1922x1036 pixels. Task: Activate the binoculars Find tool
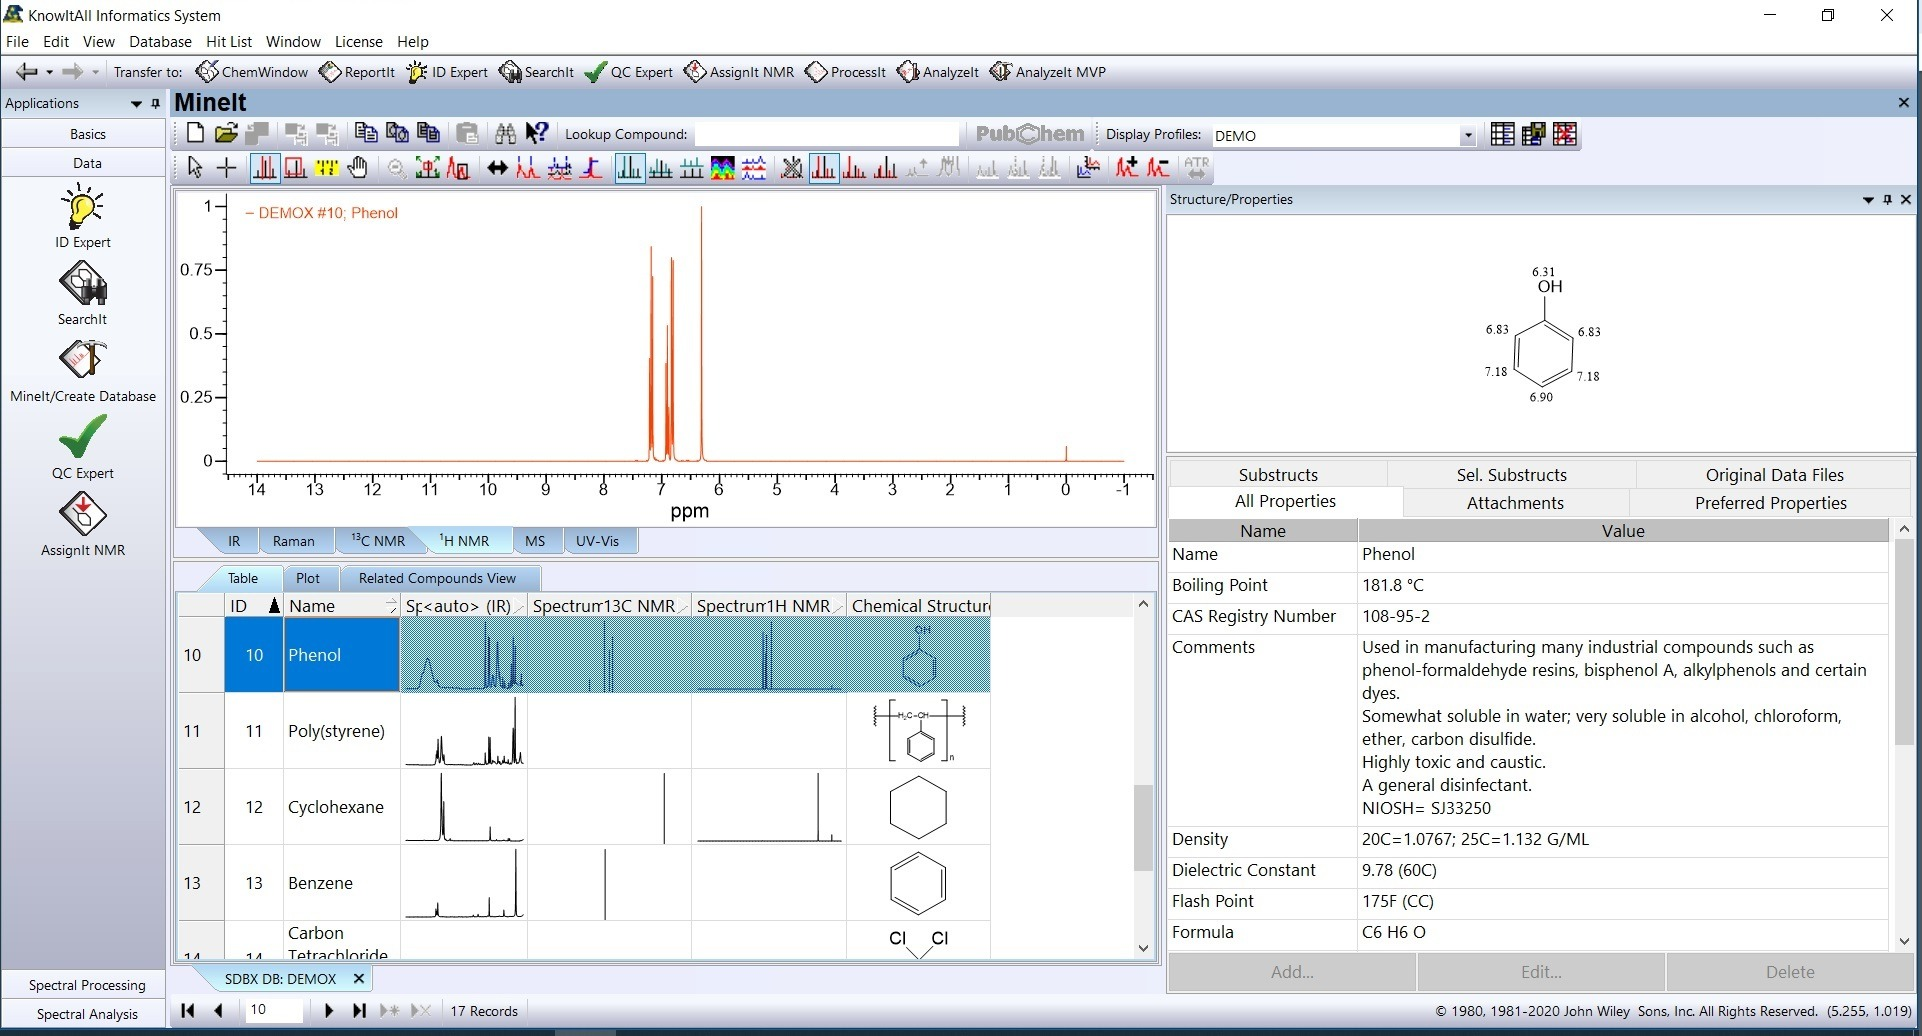pos(504,133)
